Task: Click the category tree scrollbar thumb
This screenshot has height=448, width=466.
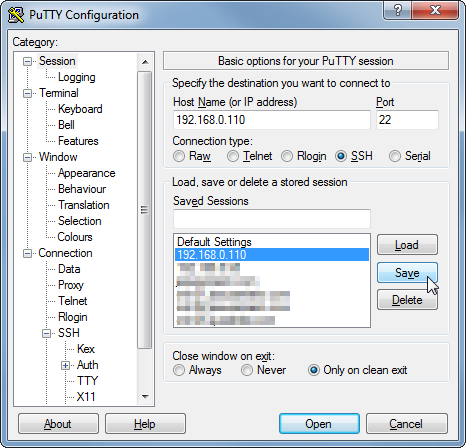Action: coord(145,210)
